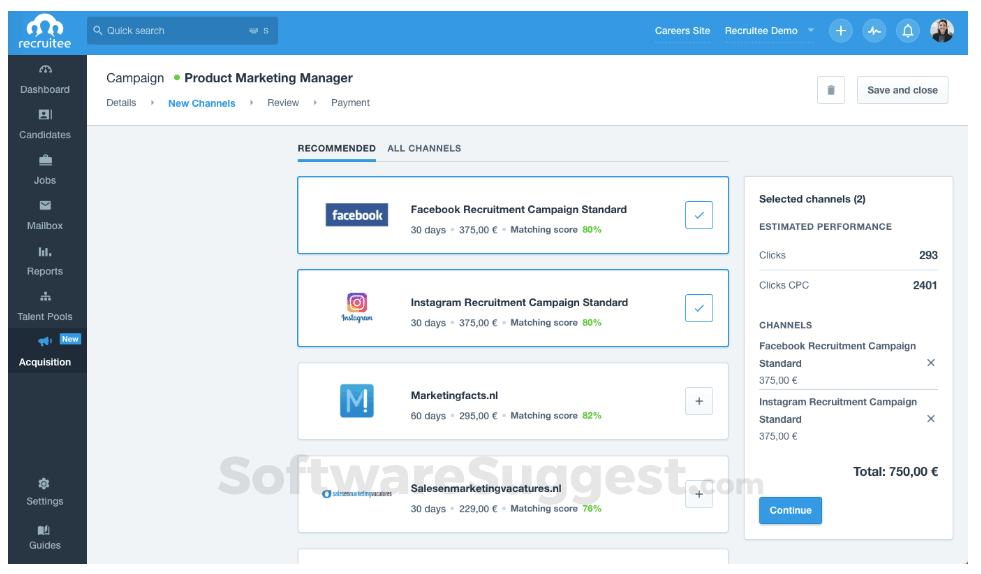Click Facebook Recruitment Campaign Standard title
Viewport: 981px width, 574px height.
click(x=519, y=210)
